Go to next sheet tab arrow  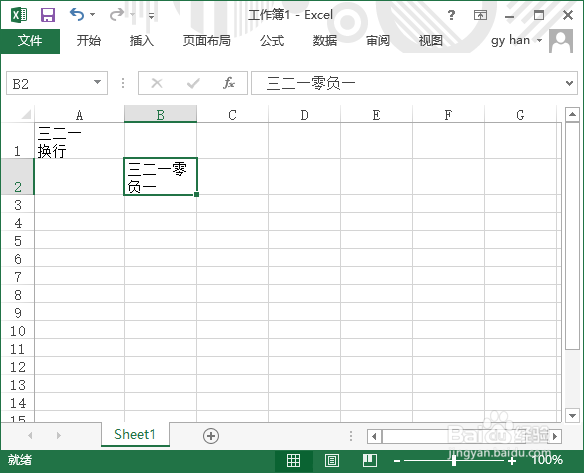[x=58, y=435]
